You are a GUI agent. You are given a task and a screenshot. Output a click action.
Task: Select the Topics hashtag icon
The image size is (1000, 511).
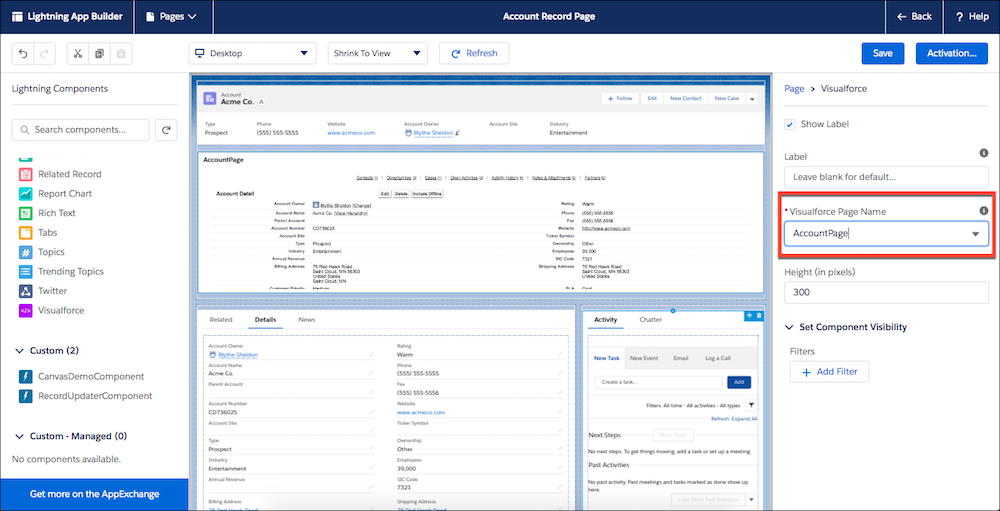[26, 252]
